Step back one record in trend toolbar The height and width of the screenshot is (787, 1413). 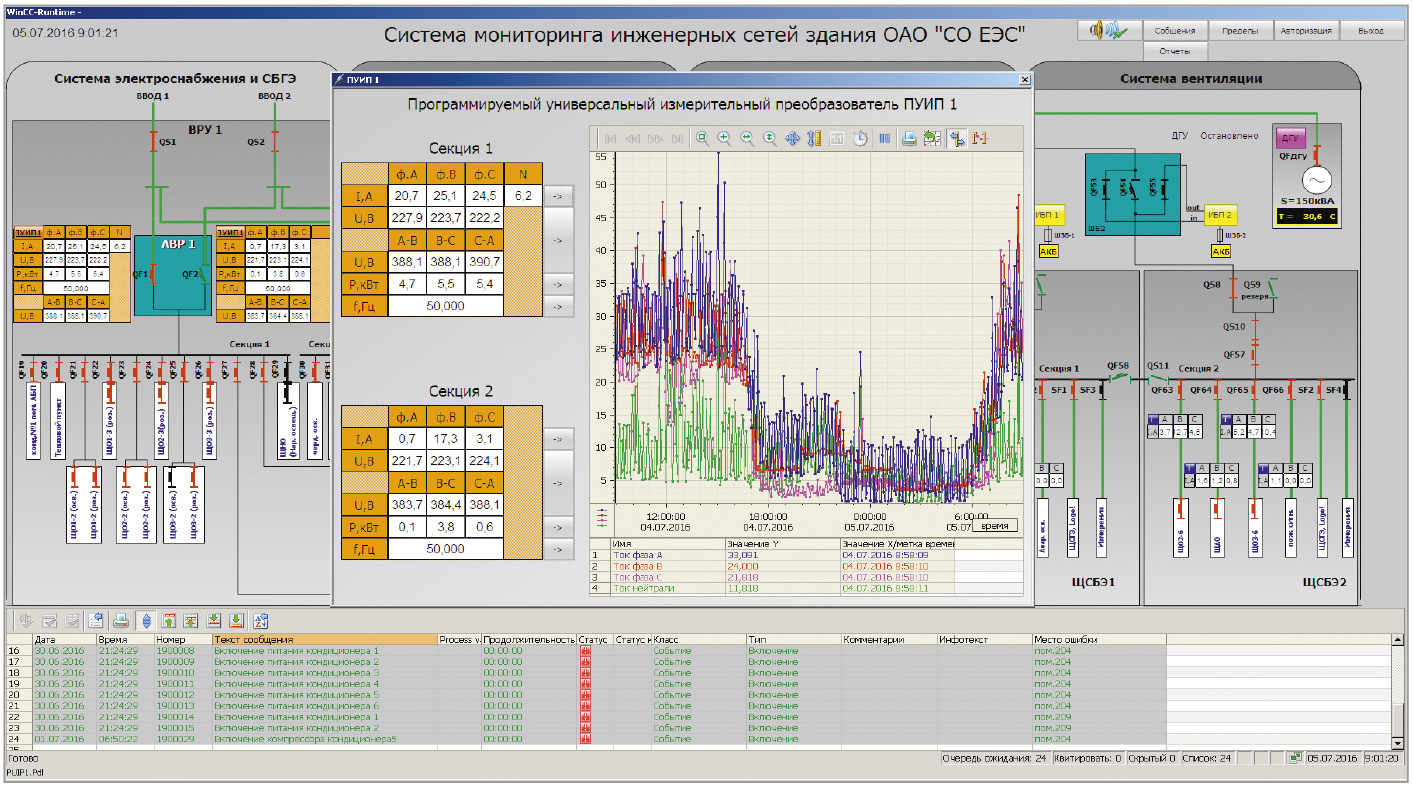click(633, 139)
